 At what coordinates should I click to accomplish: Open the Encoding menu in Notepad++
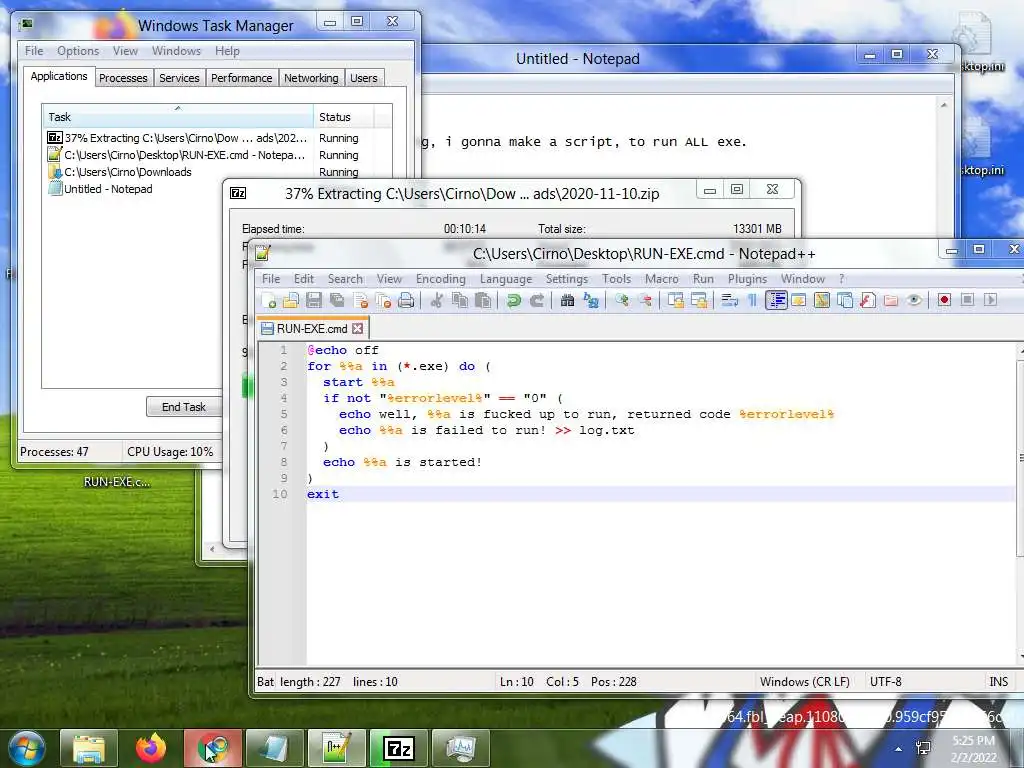440,279
